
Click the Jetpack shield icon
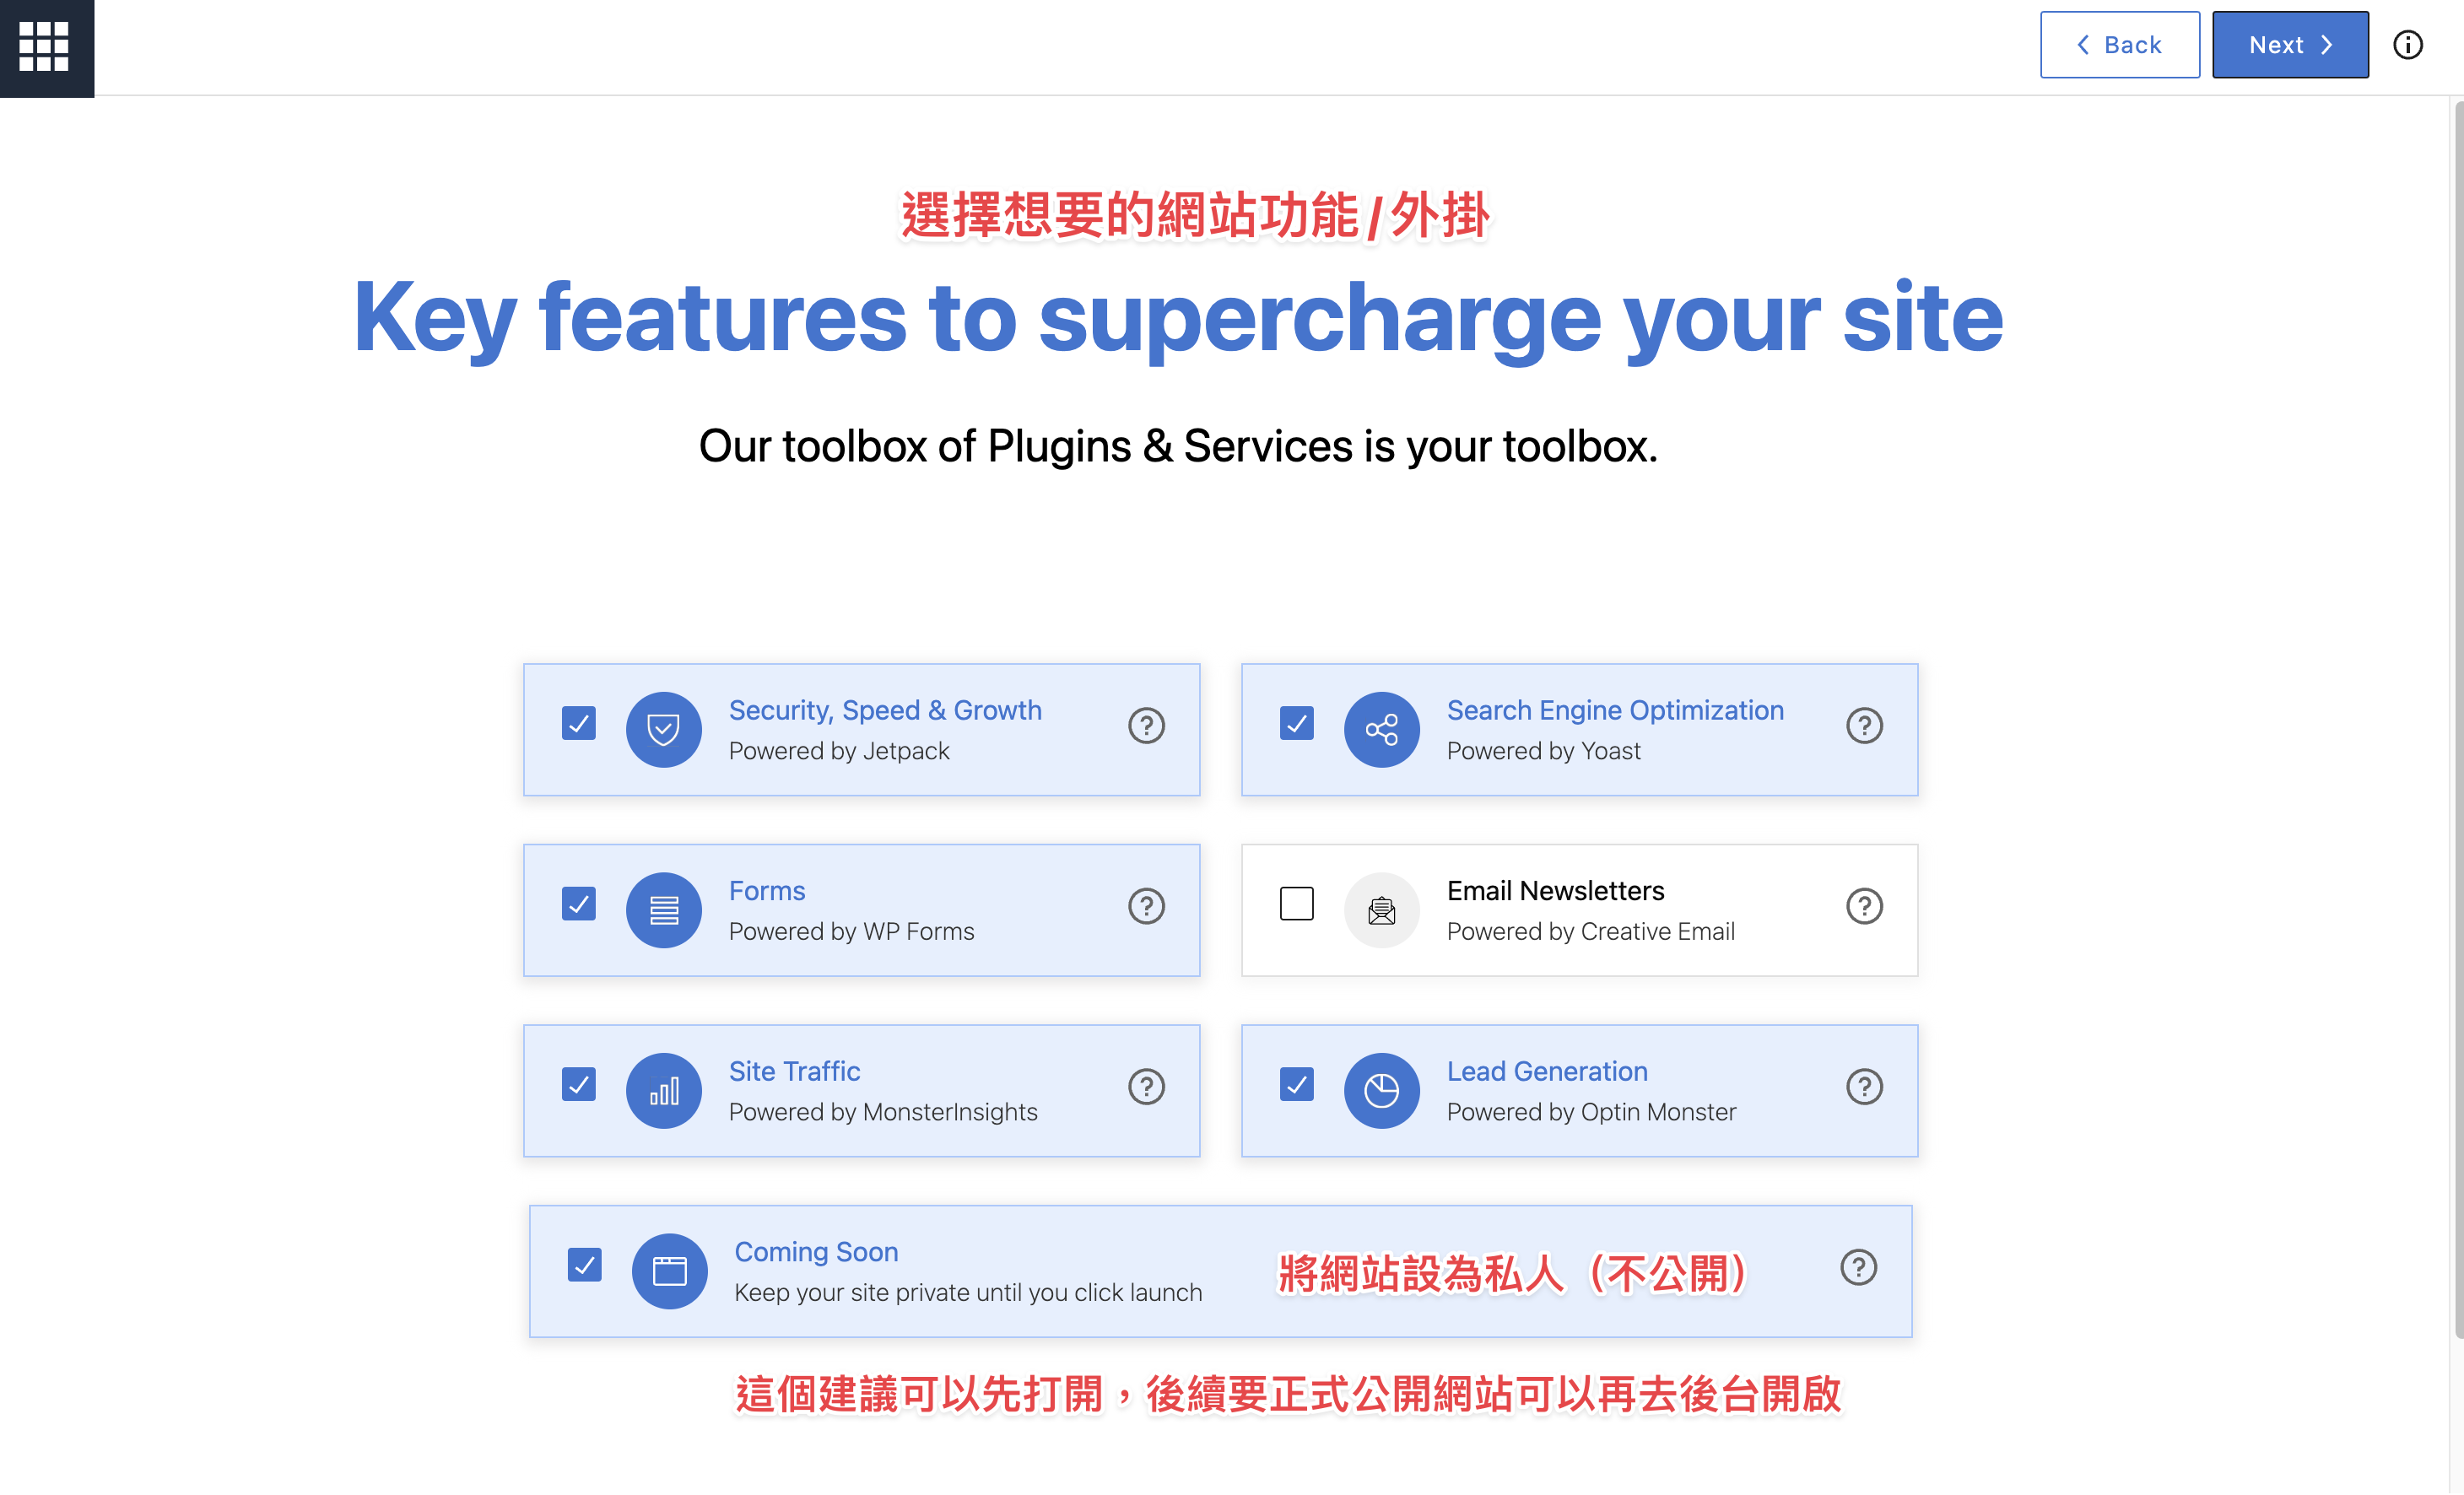[663, 730]
